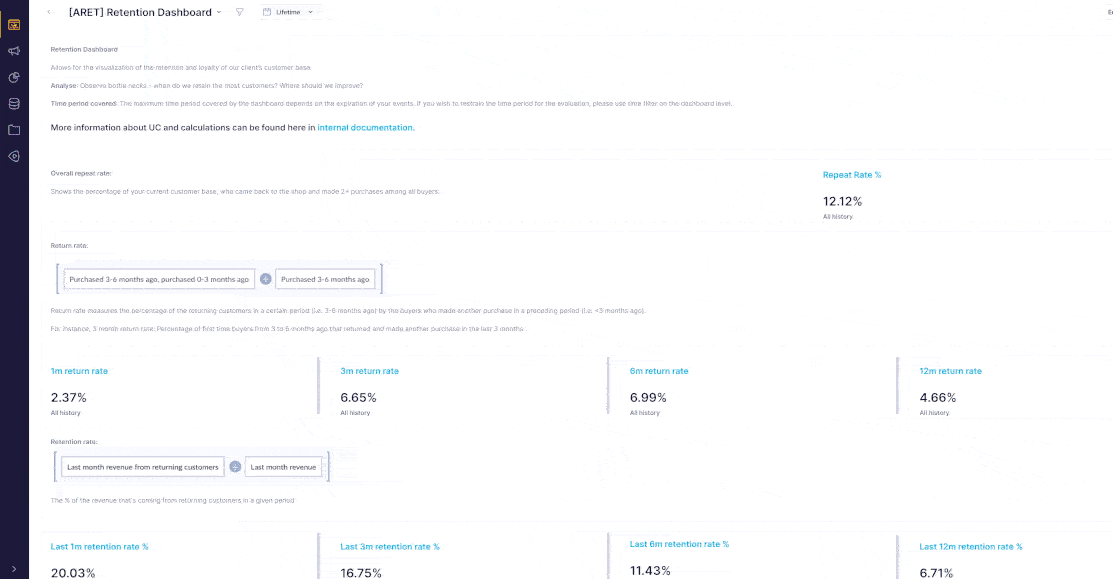The height and width of the screenshot is (579, 1113).
Task: Click the tag icon in the sidebar
Action: (14, 156)
